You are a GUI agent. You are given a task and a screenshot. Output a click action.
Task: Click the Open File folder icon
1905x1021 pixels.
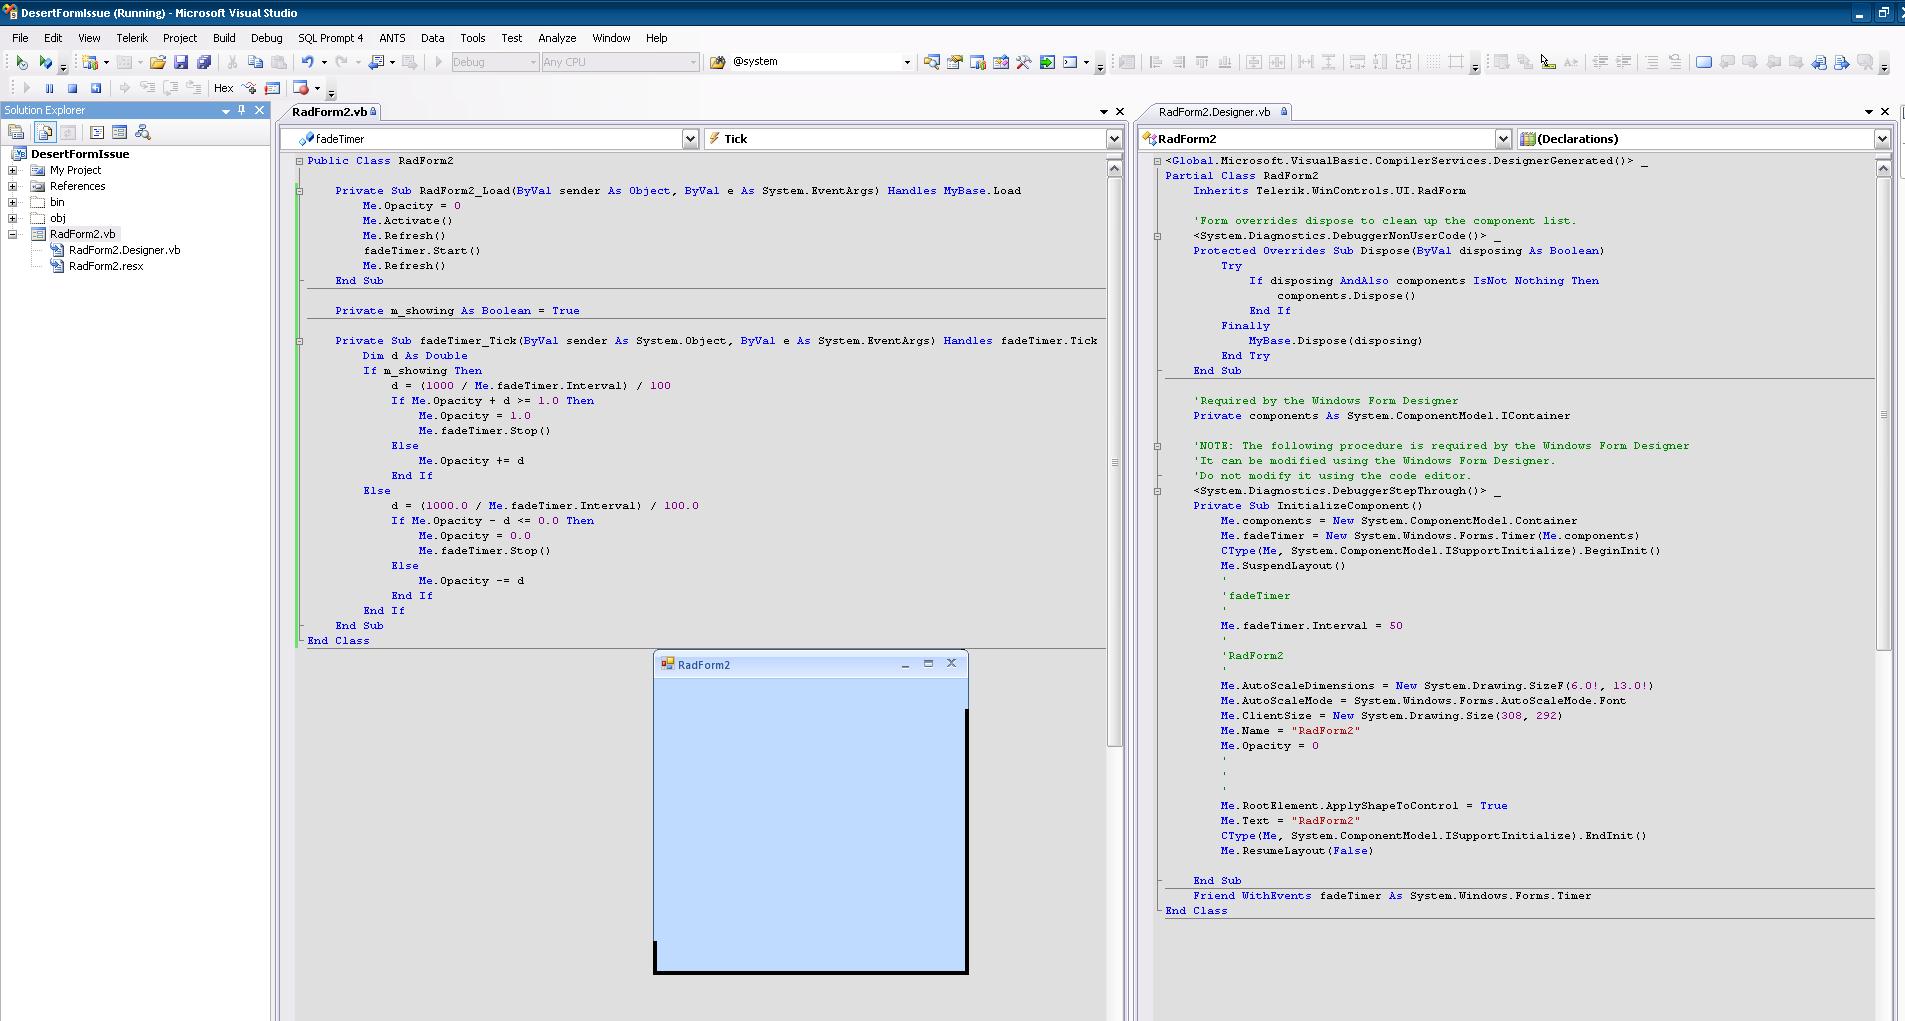157,62
